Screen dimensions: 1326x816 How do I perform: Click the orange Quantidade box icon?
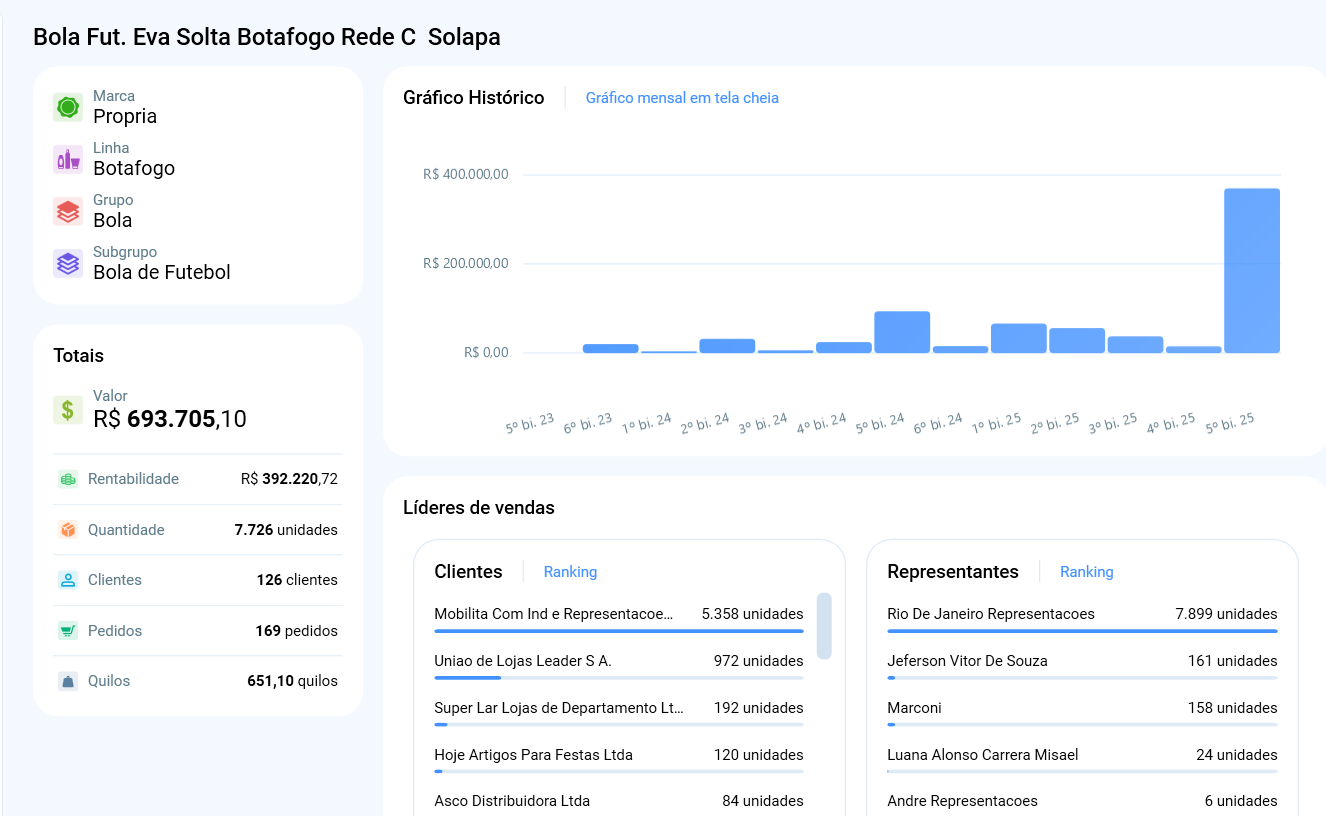click(68, 530)
